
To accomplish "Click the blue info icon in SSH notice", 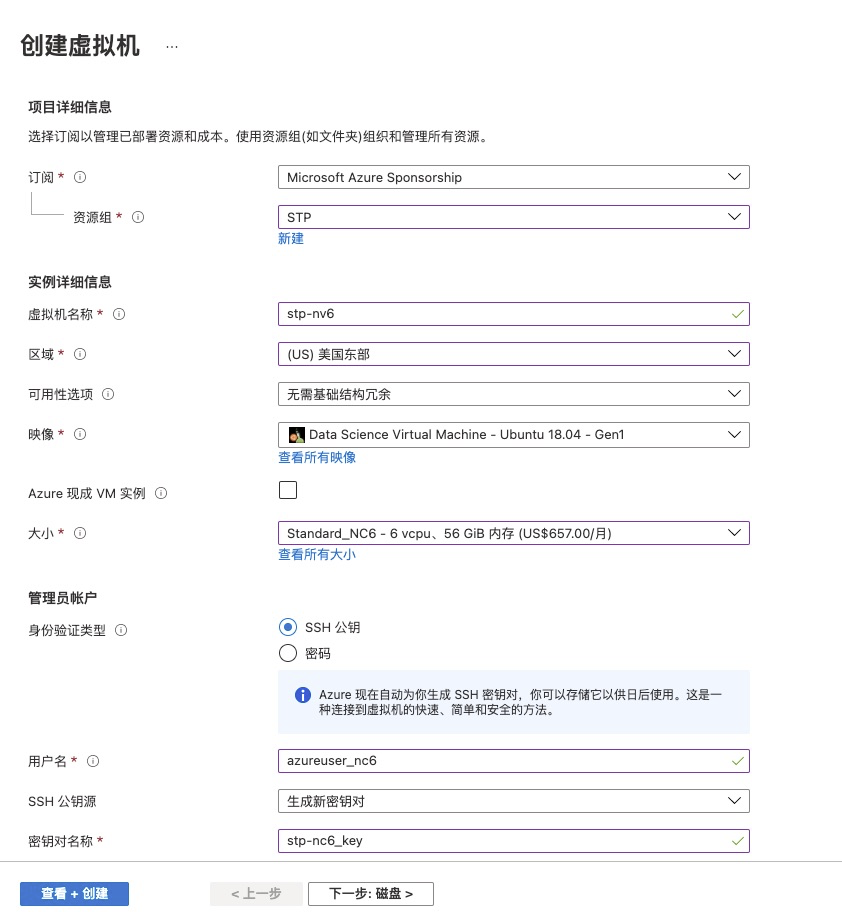I will coord(303,695).
